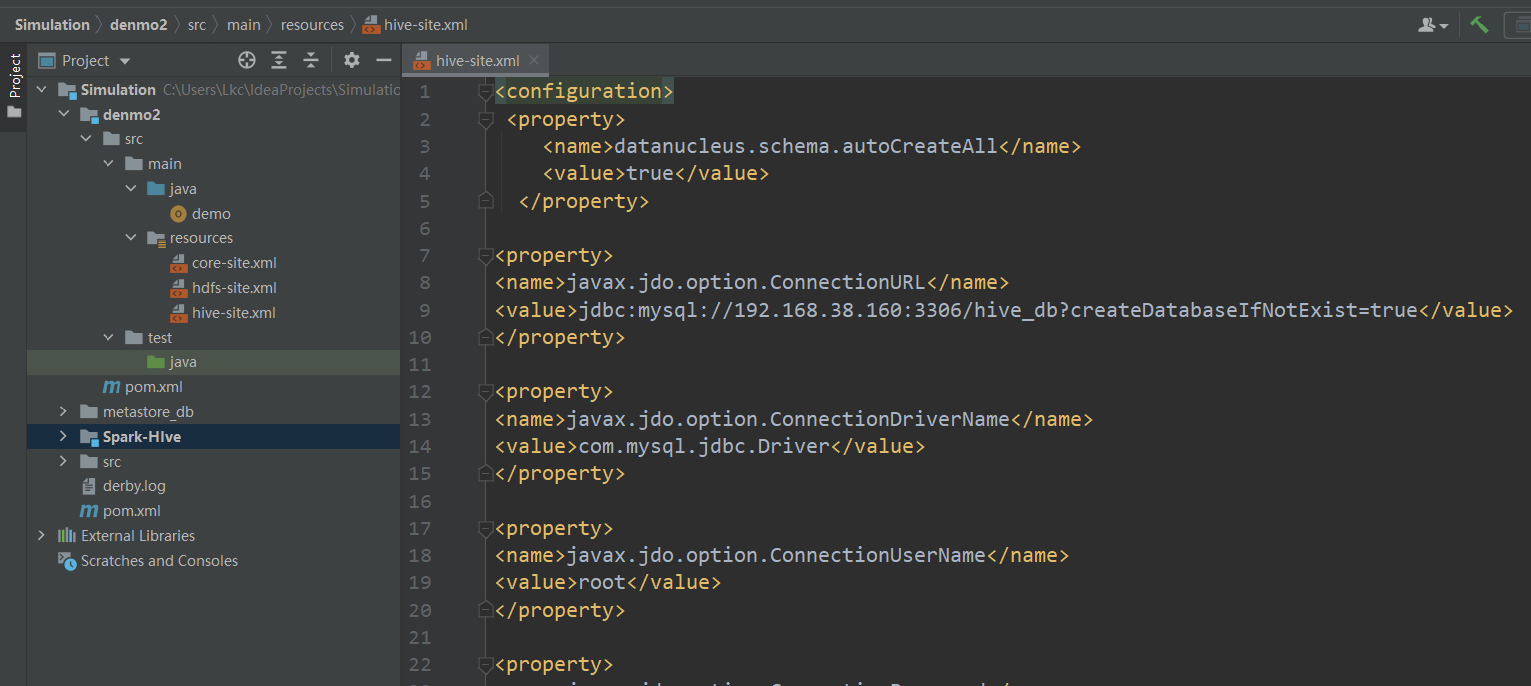This screenshot has width=1531, height=686.
Task: Click the green Build project hammer icon
Action: (x=1480, y=24)
